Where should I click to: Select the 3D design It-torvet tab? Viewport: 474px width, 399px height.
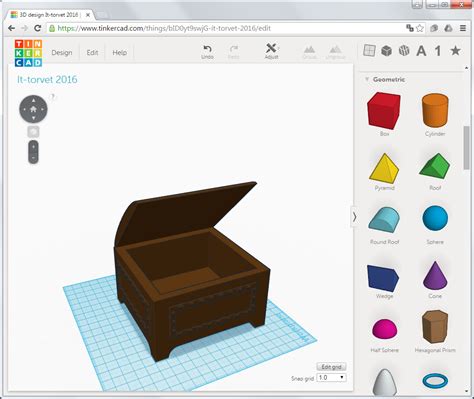(50, 15)
